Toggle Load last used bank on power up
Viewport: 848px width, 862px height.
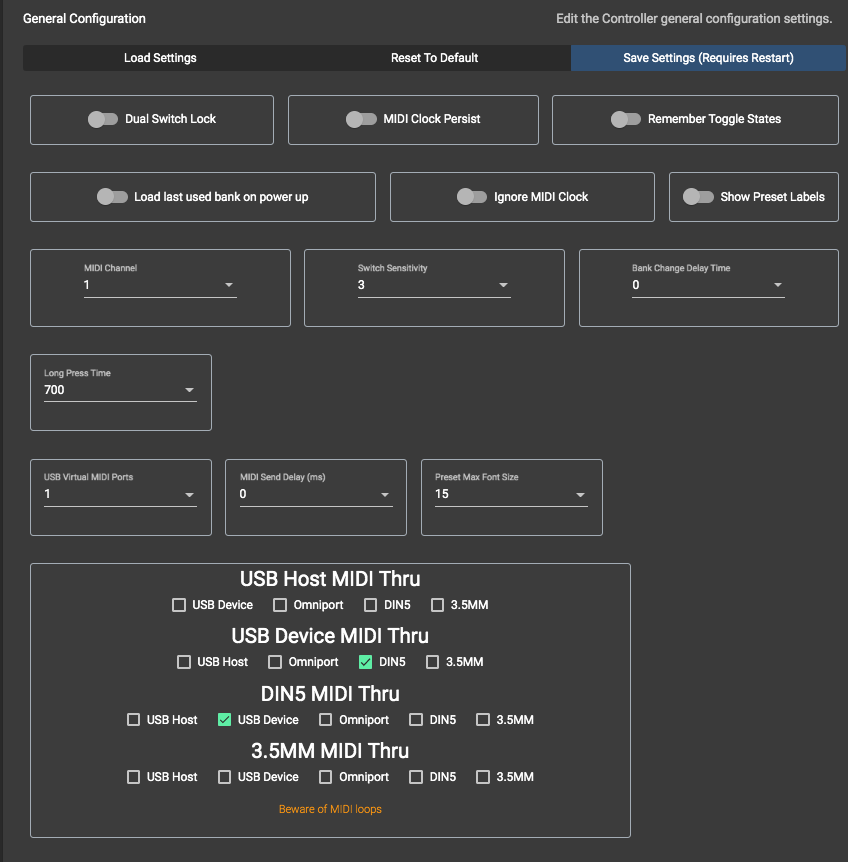pyautogui.click(x=112, y=197)
